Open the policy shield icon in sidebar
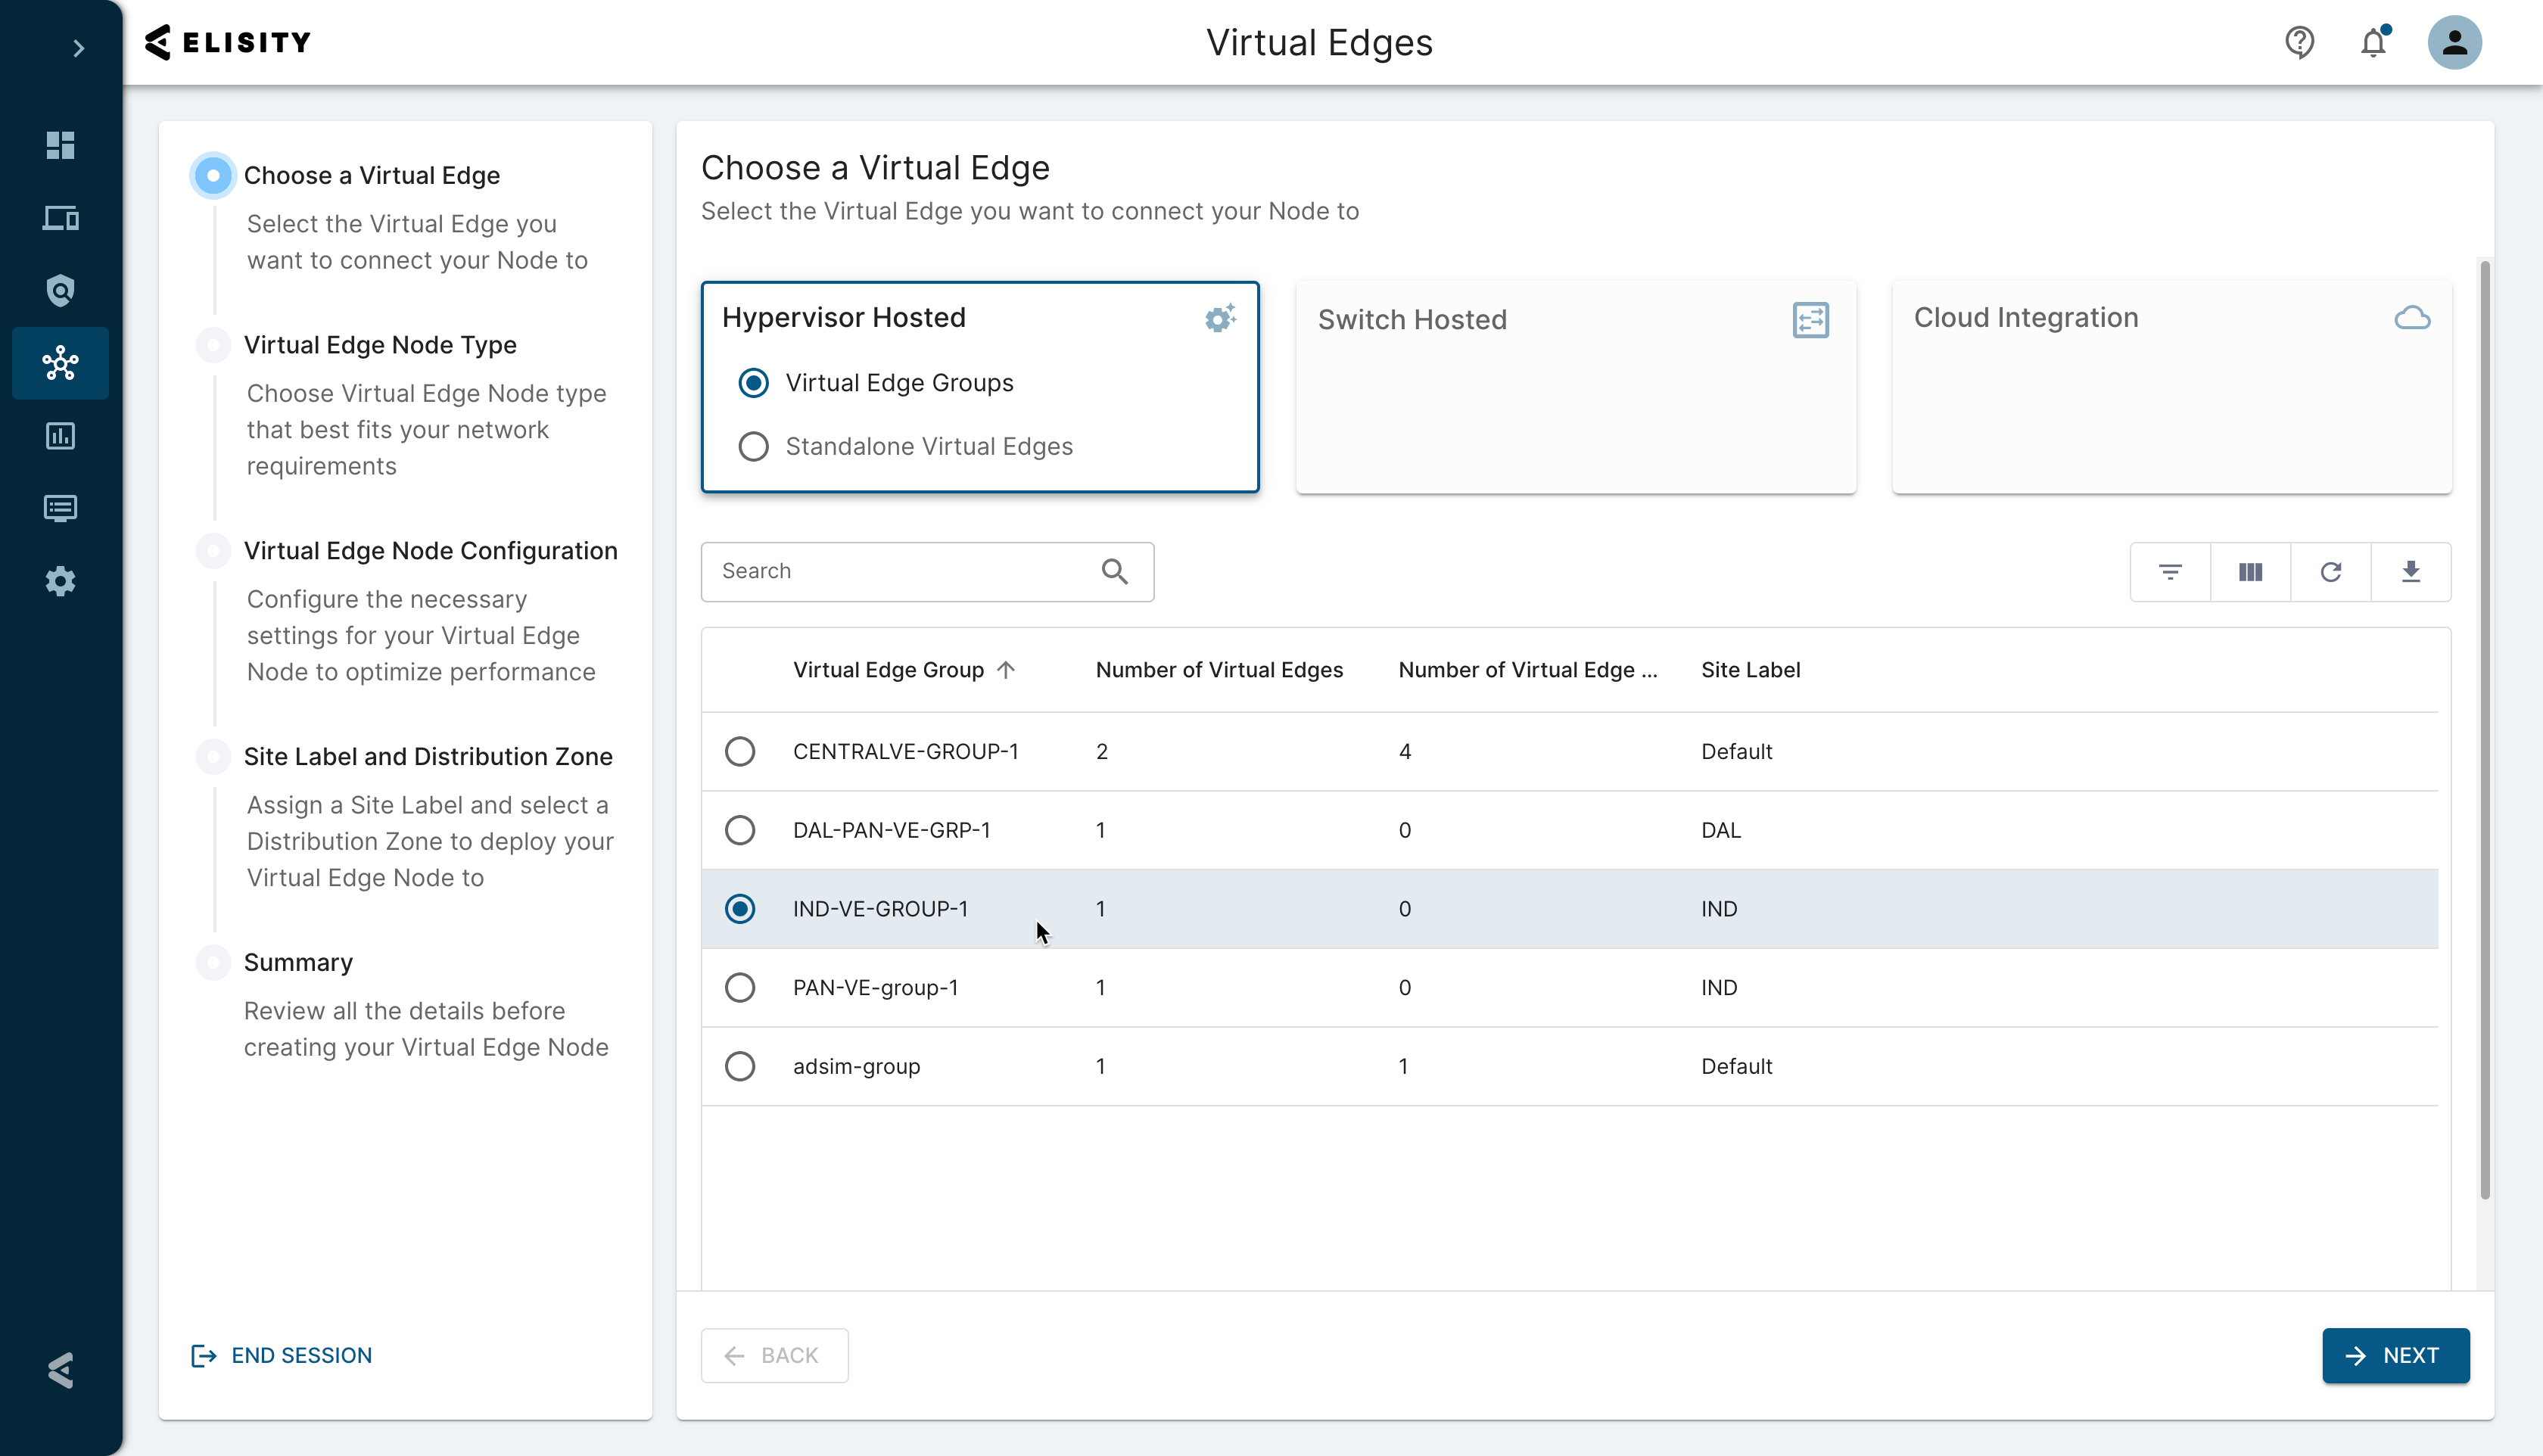This screenshot has width=2543, height=1456. (x=60, y=290)
